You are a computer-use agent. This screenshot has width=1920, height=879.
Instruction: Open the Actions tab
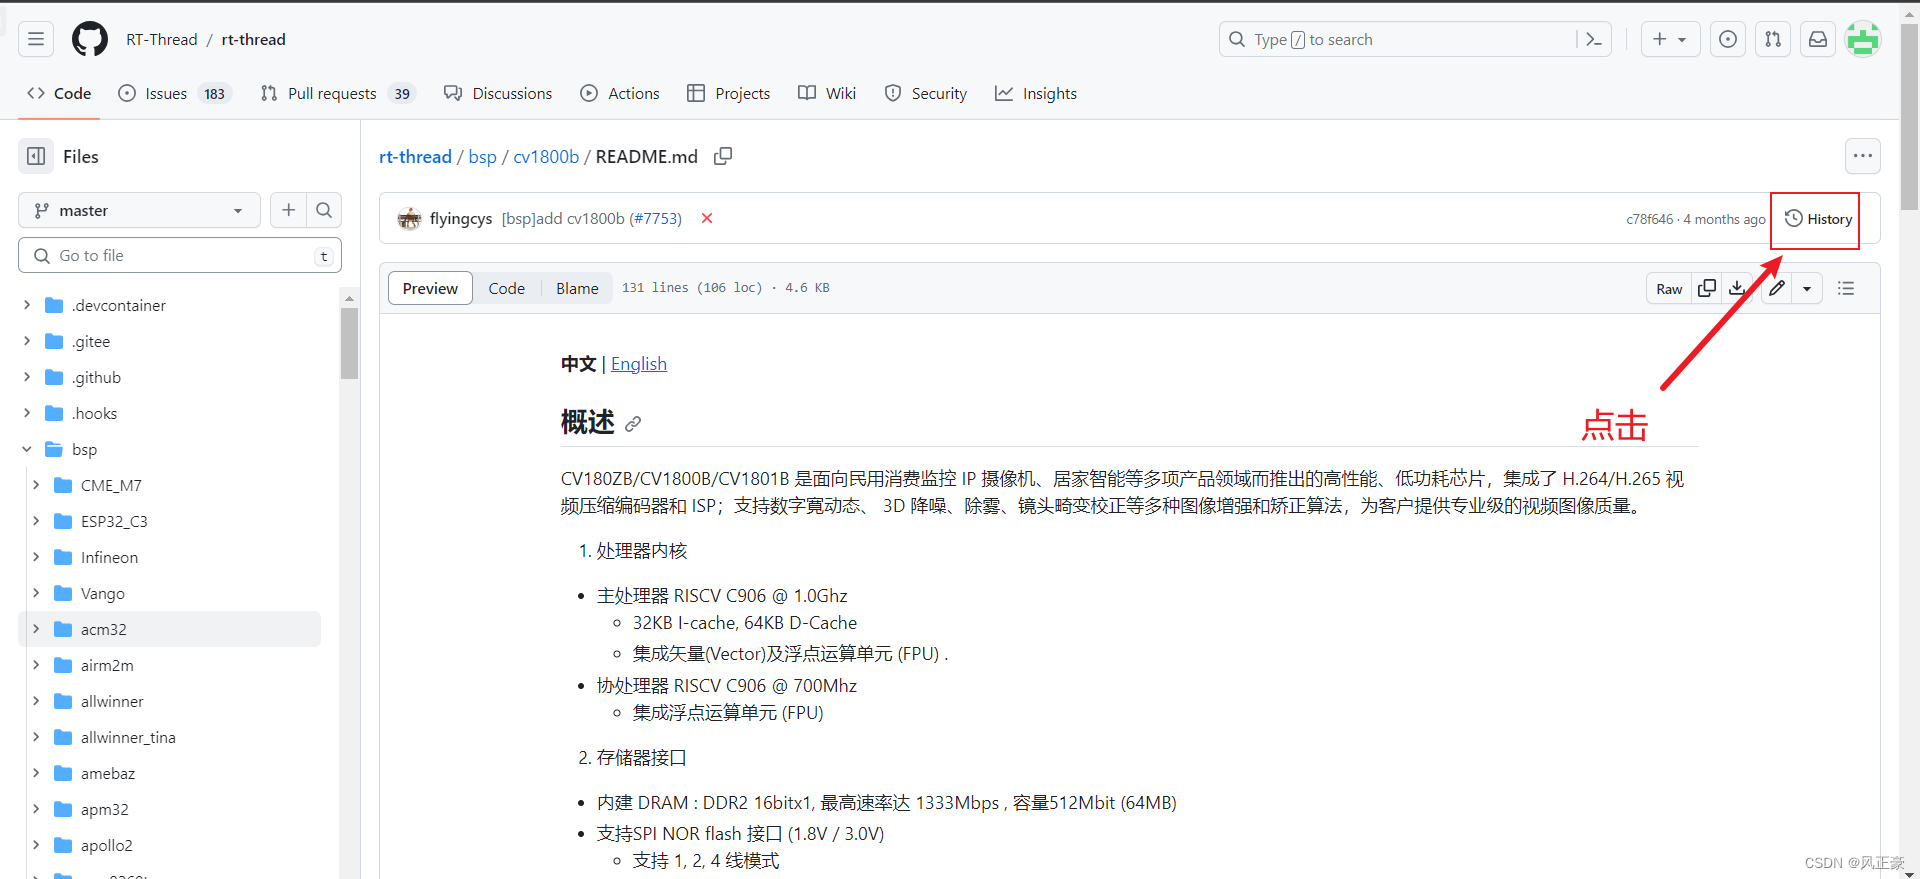620,93
